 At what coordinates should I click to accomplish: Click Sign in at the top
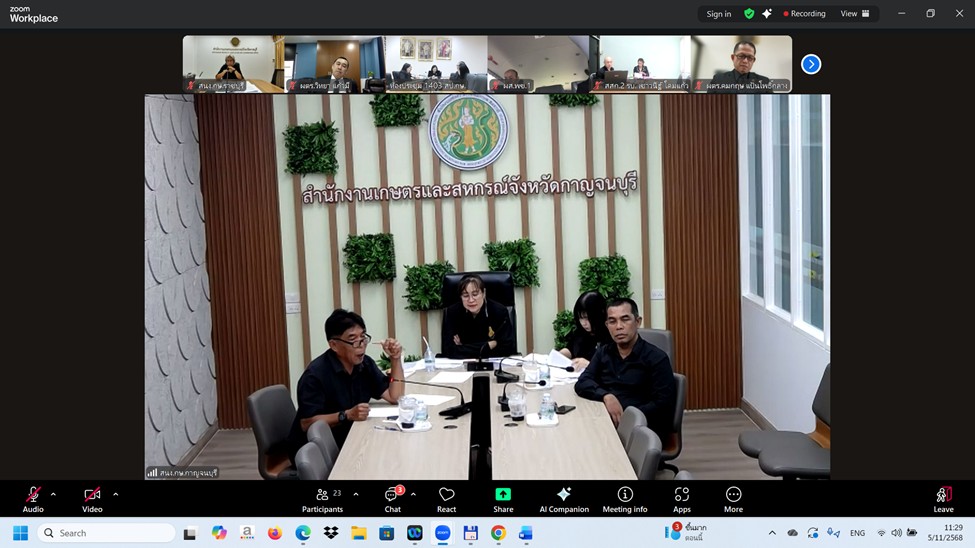point(718,14)
